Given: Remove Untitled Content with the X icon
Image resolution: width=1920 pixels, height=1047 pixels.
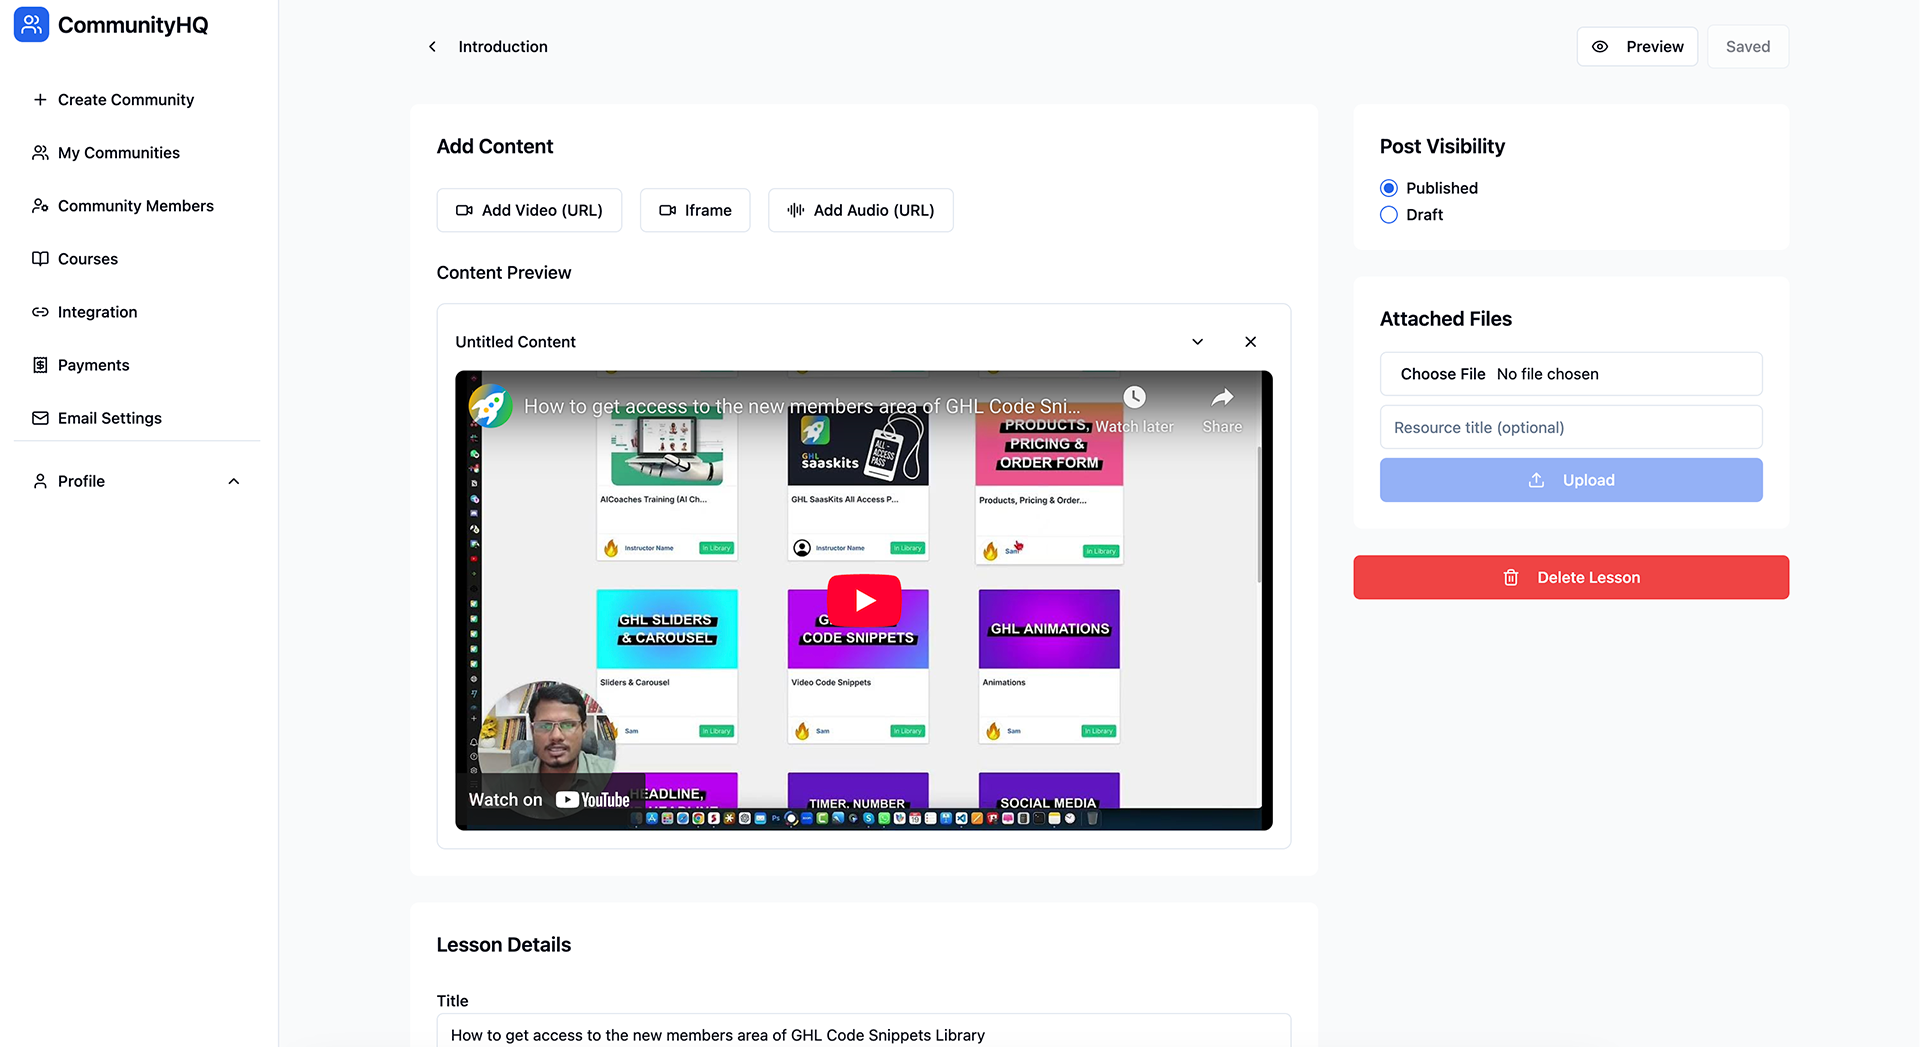Looking at the screenshot, I should [1250, 342].
